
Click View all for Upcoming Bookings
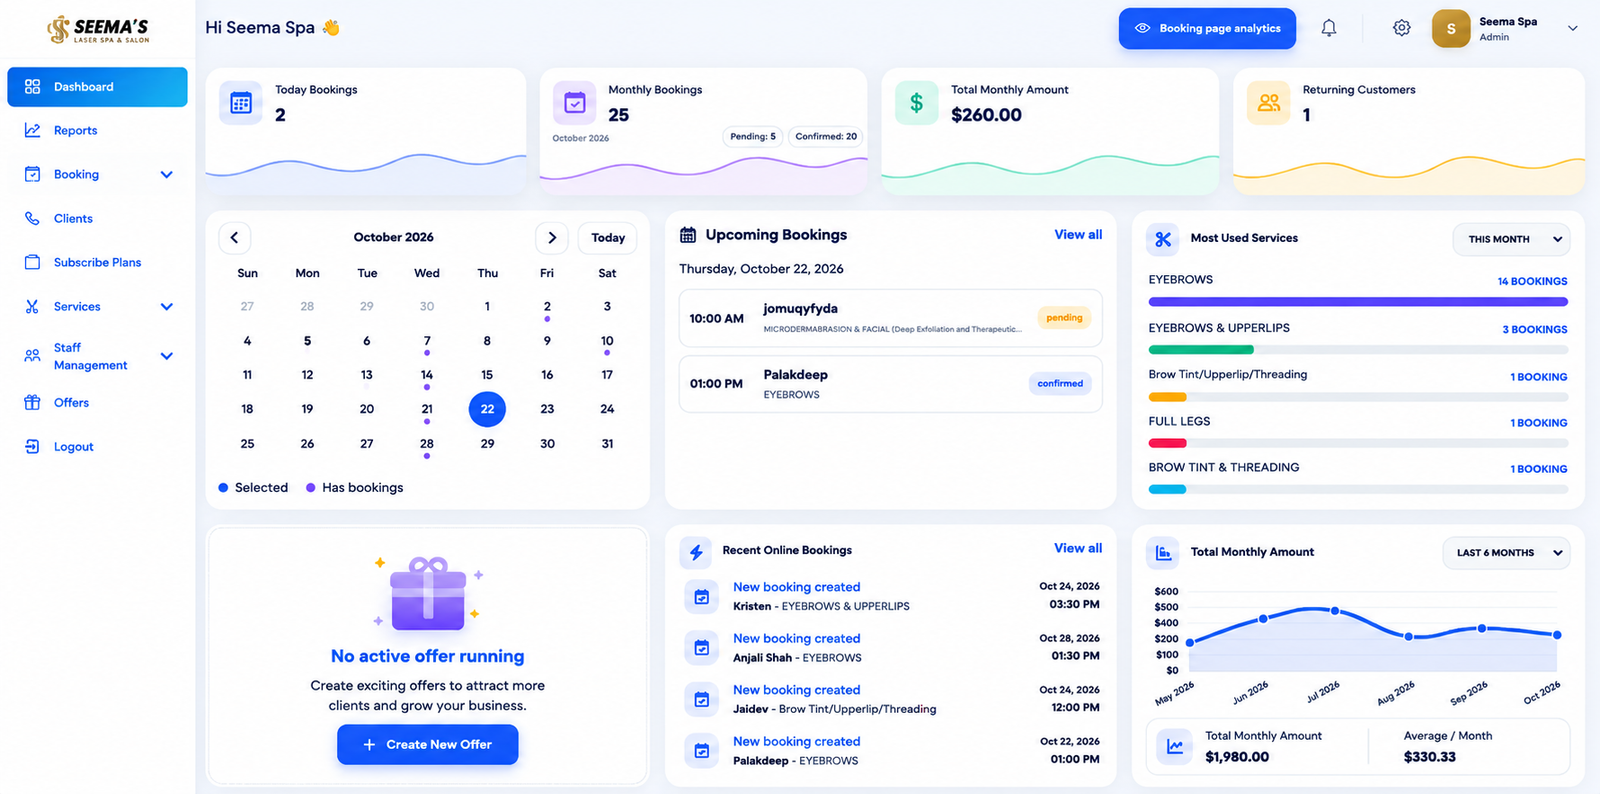[x=1078, y=235]
